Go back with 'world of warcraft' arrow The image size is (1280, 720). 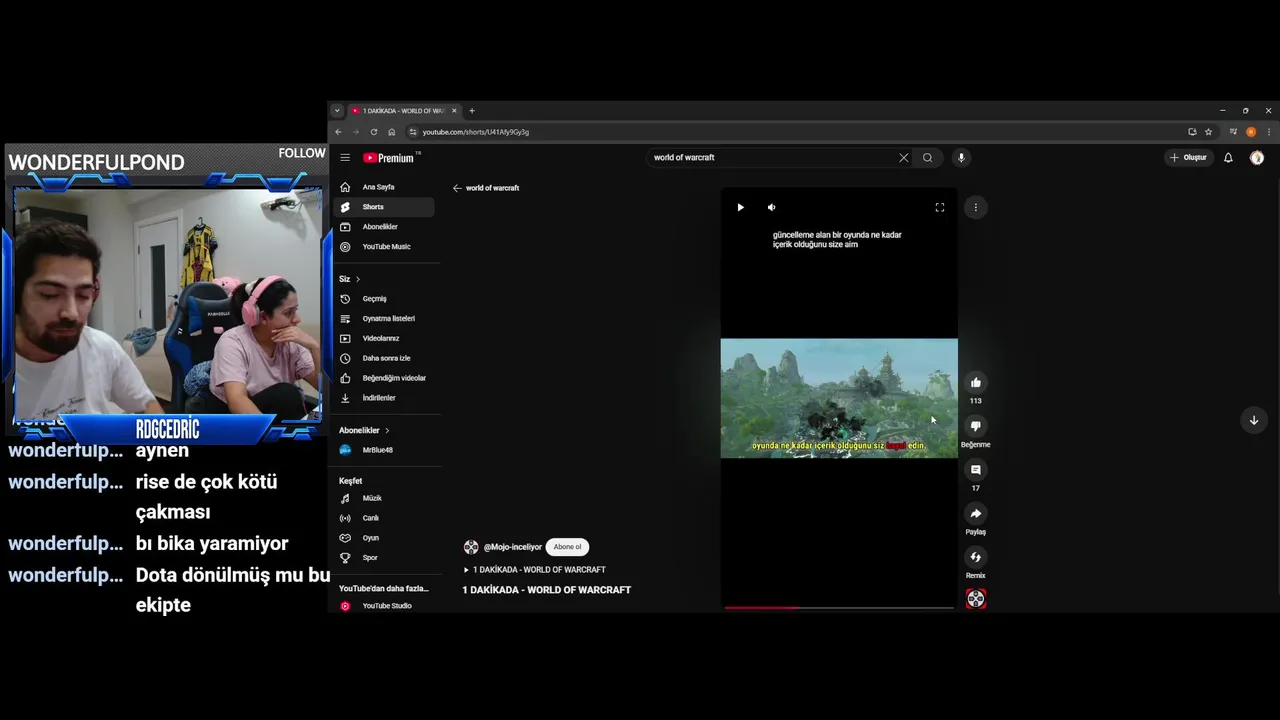457,188
